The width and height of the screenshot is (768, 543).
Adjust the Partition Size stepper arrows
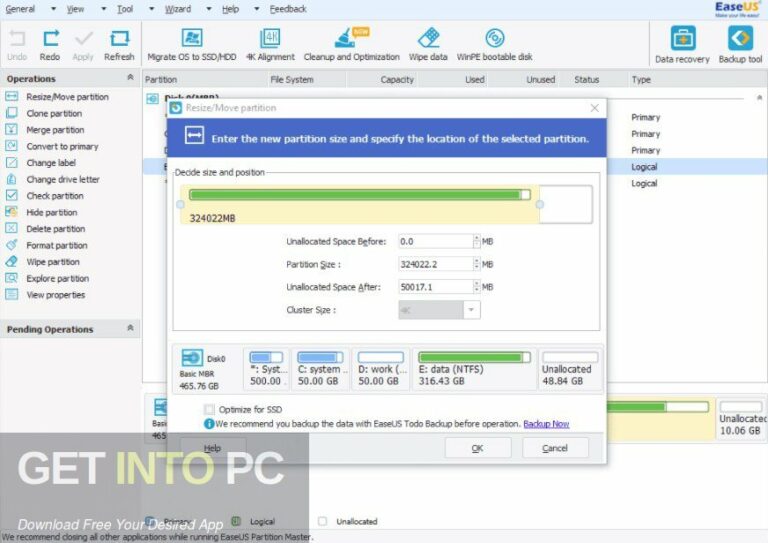coord(477,264)
